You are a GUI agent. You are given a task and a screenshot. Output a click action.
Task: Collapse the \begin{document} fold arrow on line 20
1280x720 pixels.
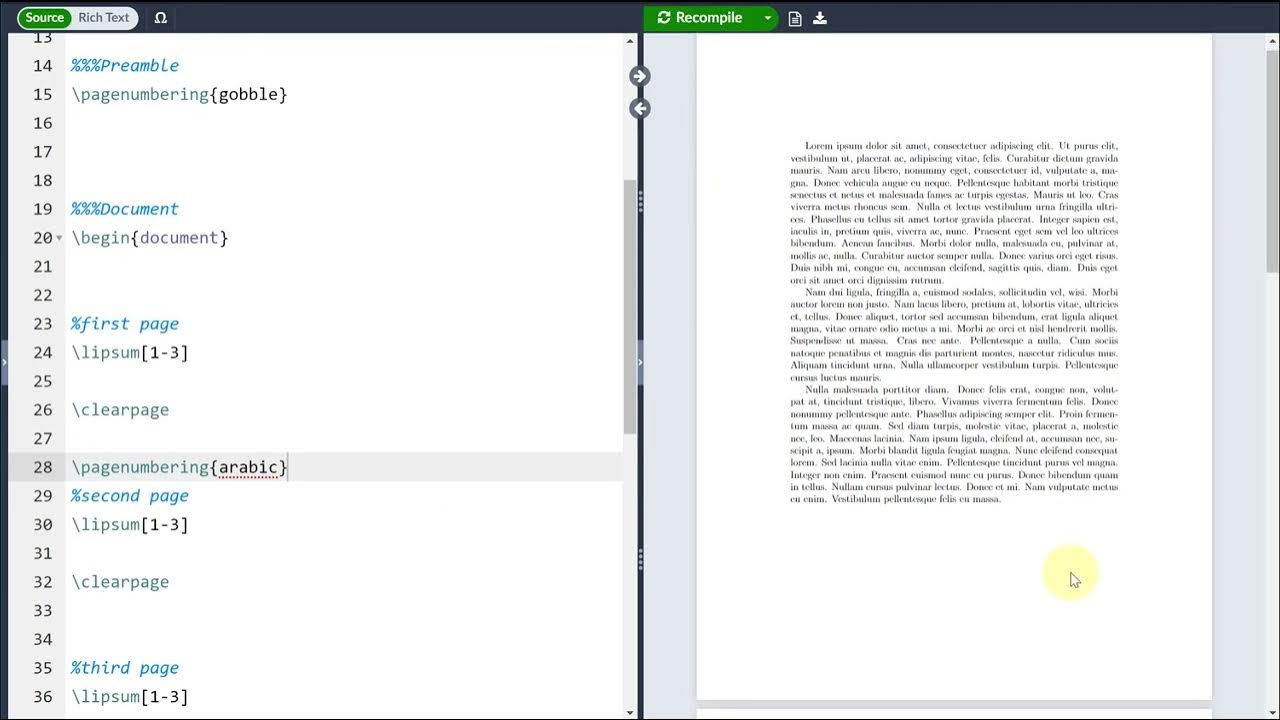pyautogui.click(x=59, y=238)
